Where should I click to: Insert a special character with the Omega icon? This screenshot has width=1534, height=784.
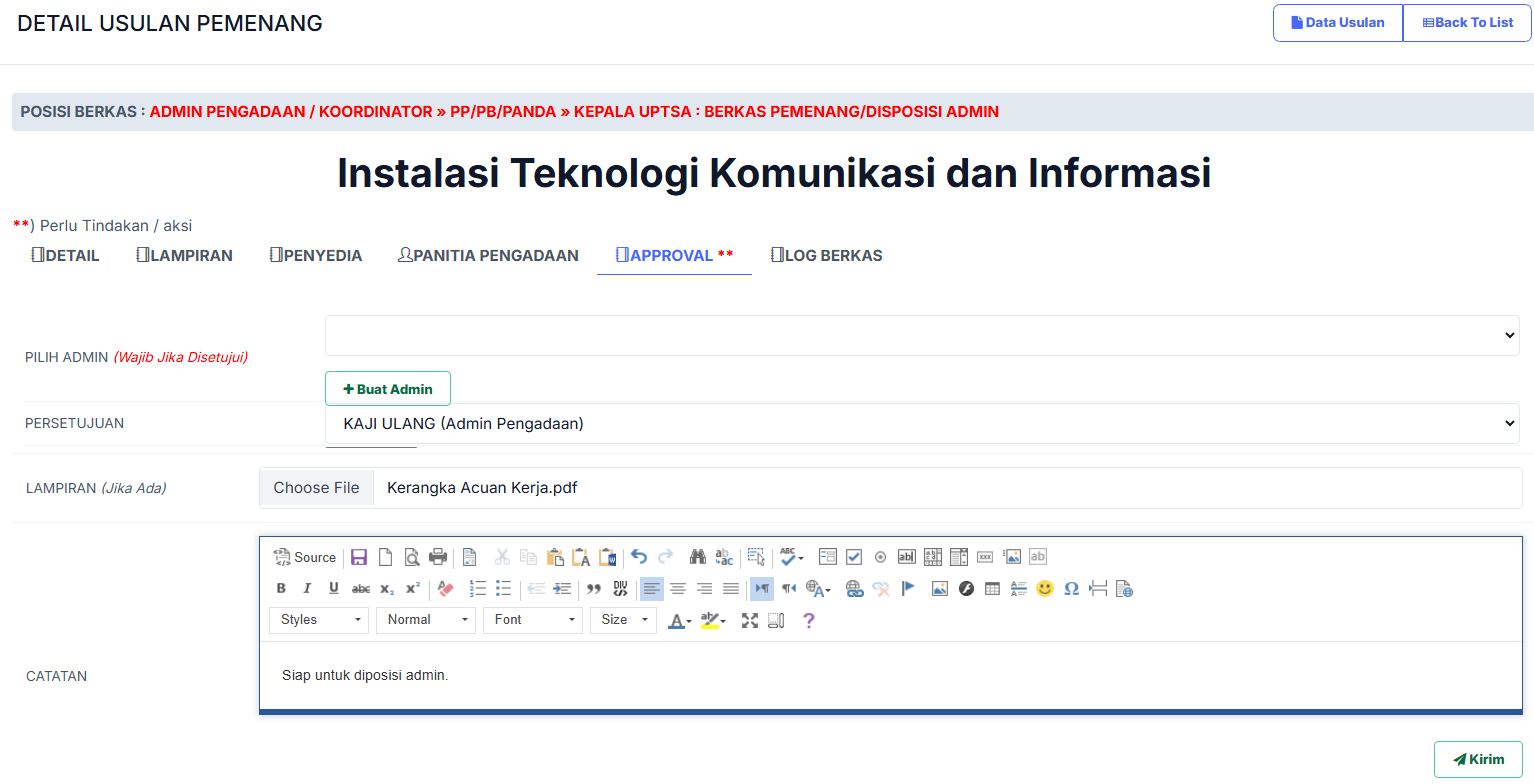(1071, 589)
